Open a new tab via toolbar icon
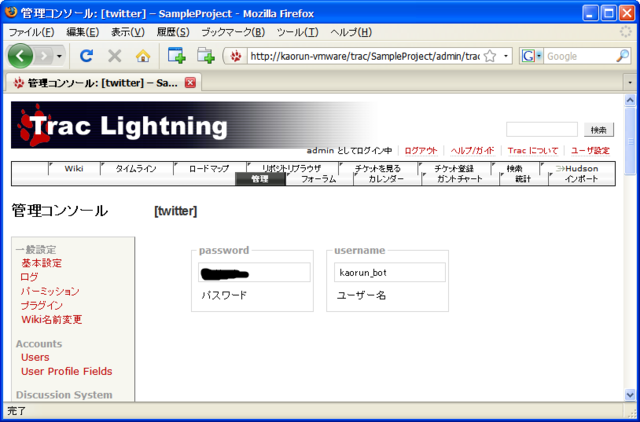The height and width of the screenshot is (422, 640). click(206, 55)
